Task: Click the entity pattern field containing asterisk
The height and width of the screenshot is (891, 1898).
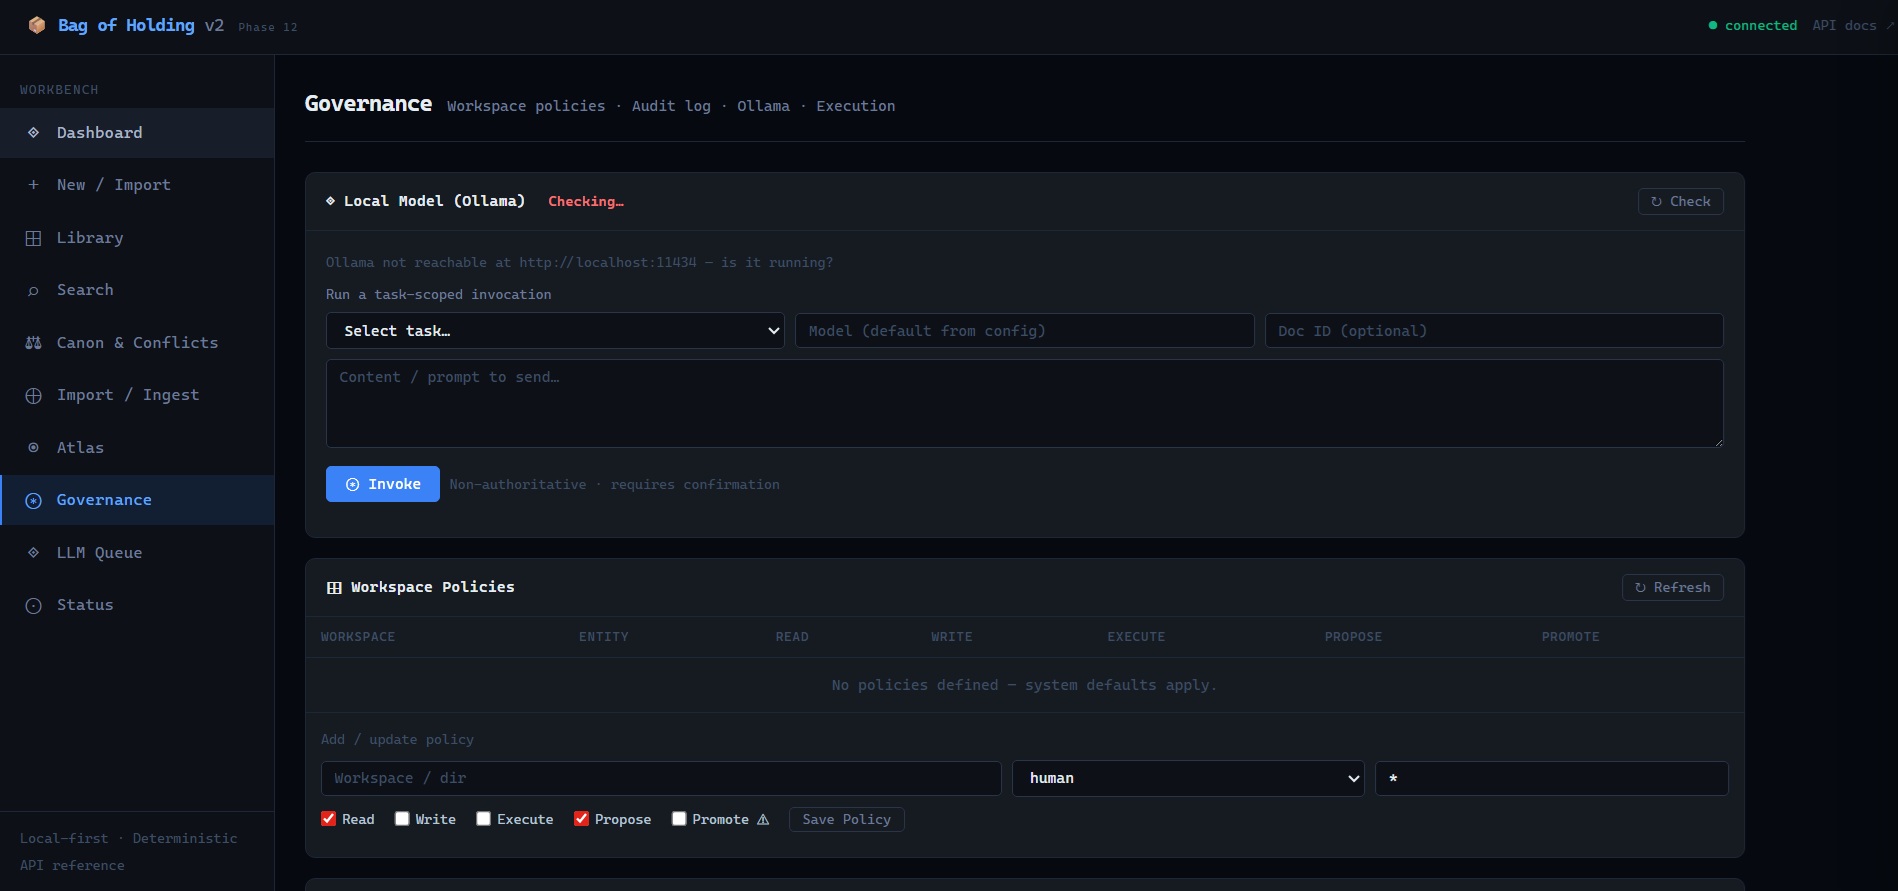Action: (x=1551, y=778)
